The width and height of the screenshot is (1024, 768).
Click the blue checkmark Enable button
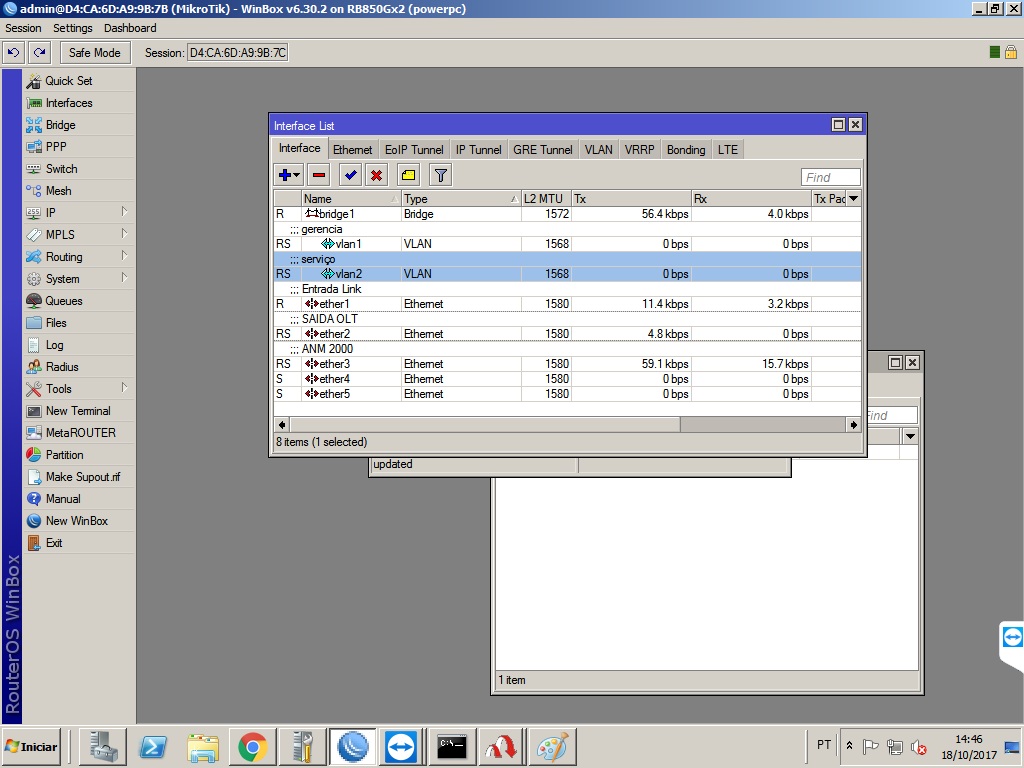tap(350, 175)
